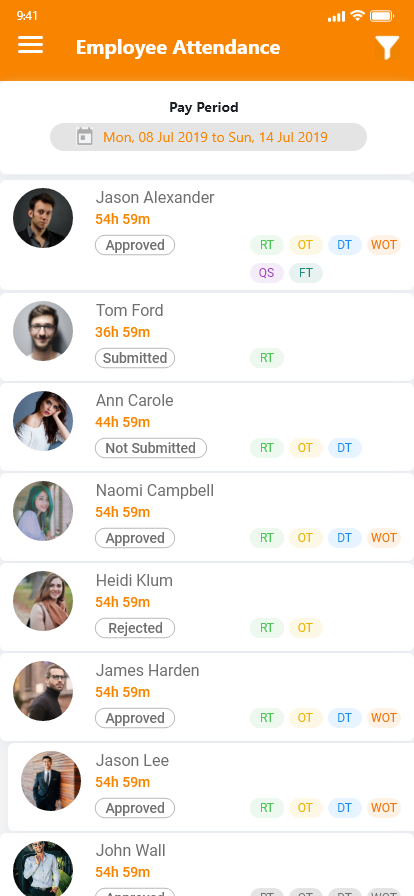Open Heidi Klum's employee name
This screenshot has width=414, height=896.
point(134,581)
